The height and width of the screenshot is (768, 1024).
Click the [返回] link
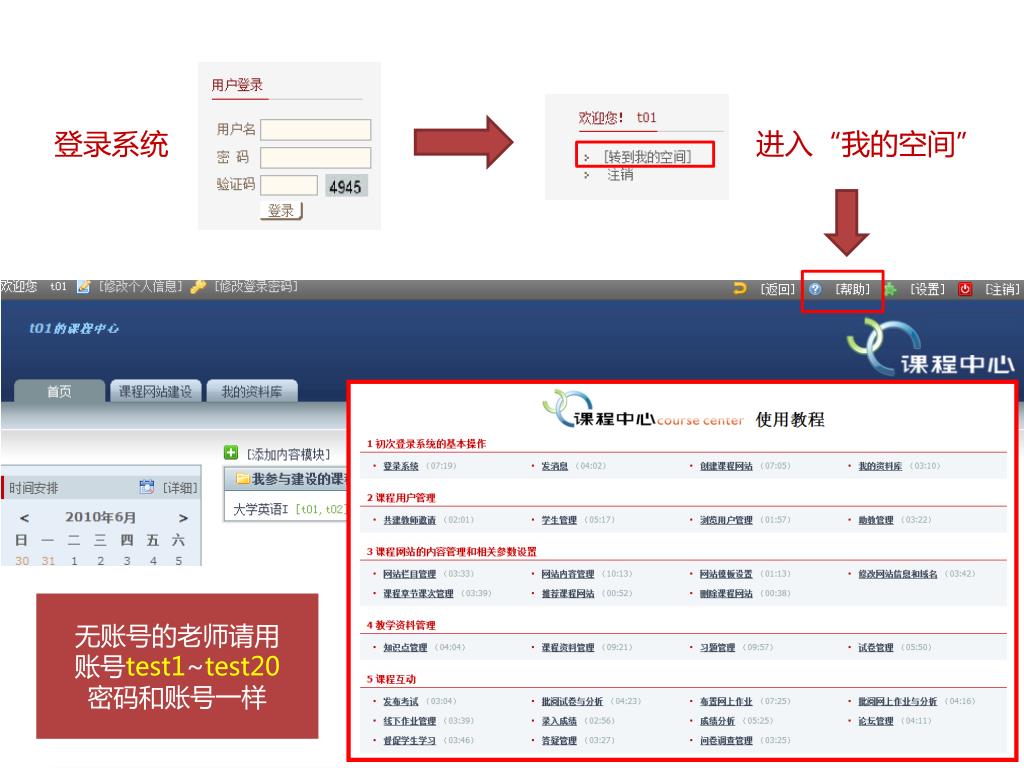pos(777,289)
